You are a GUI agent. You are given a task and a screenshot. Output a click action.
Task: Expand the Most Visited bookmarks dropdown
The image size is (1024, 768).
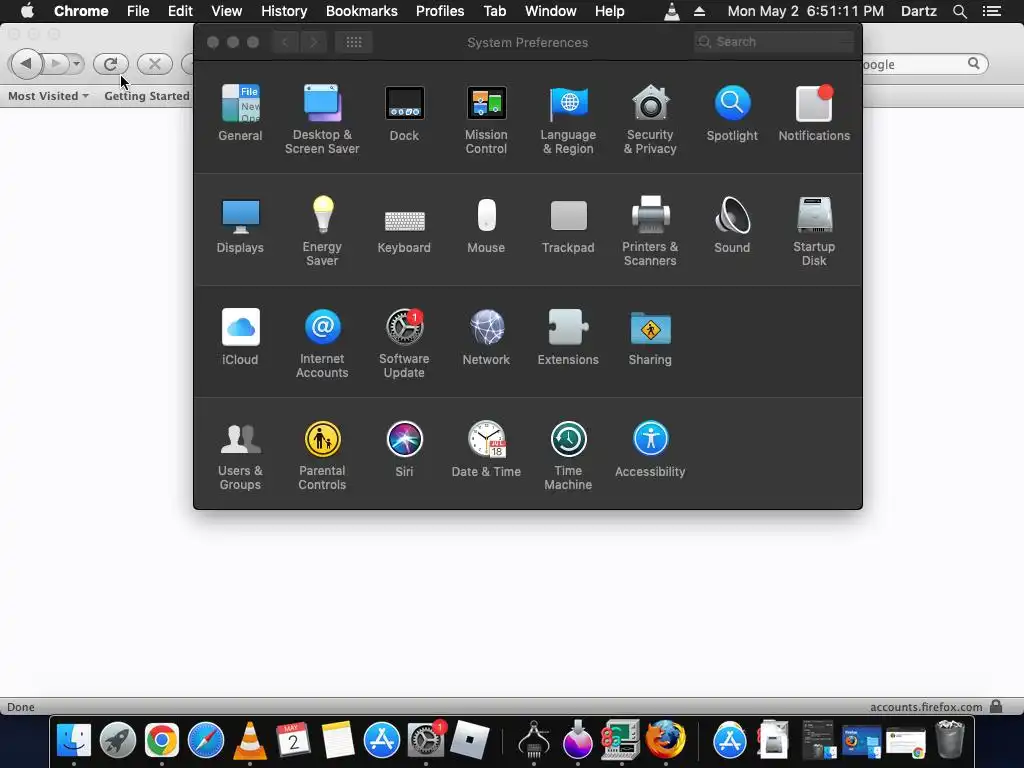(x=48, y=96)
